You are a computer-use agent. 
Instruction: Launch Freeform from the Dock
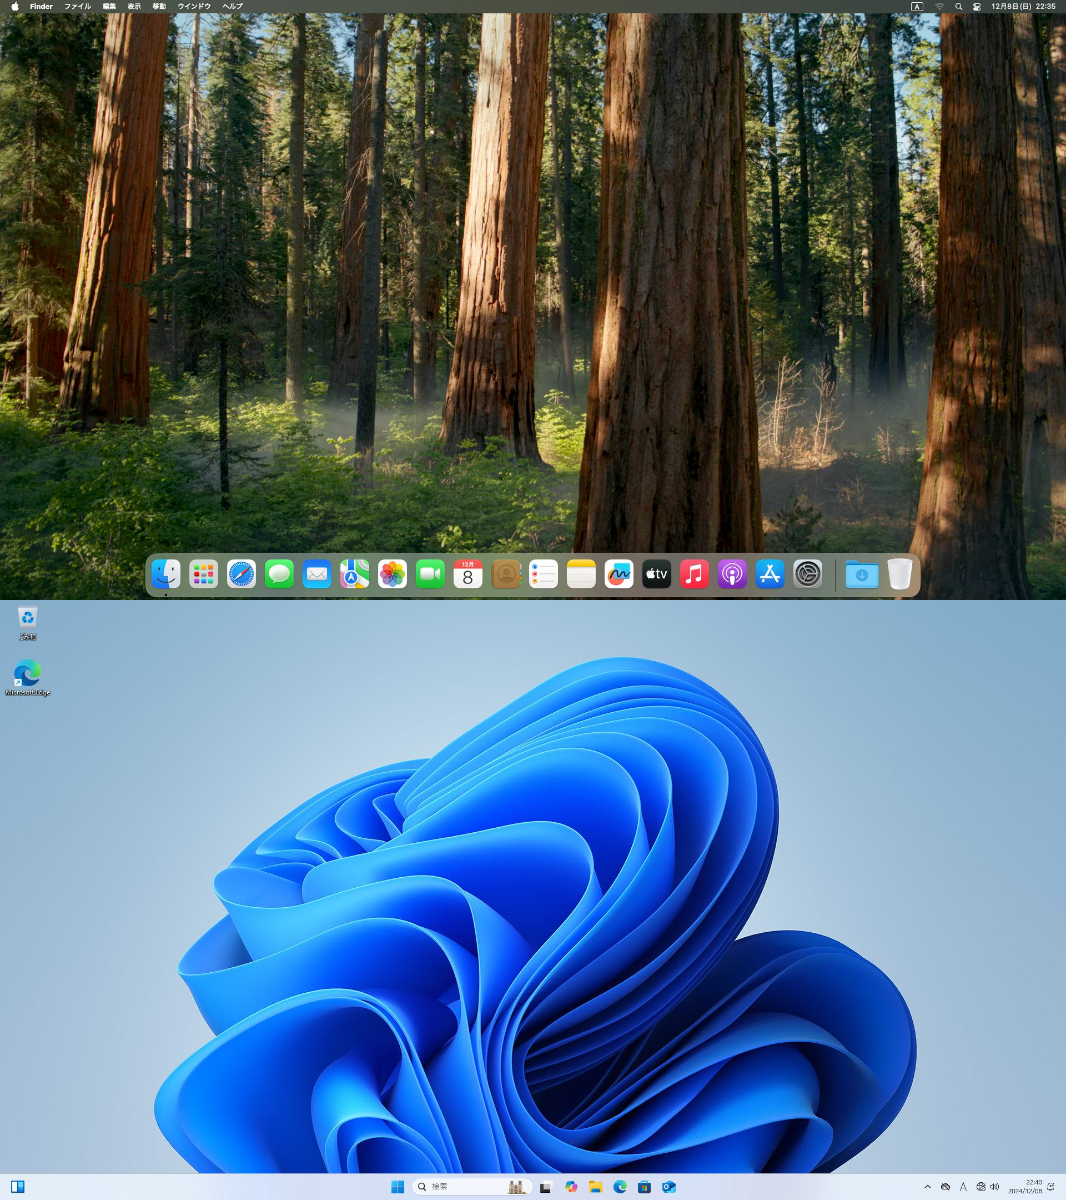pos(619,574)
